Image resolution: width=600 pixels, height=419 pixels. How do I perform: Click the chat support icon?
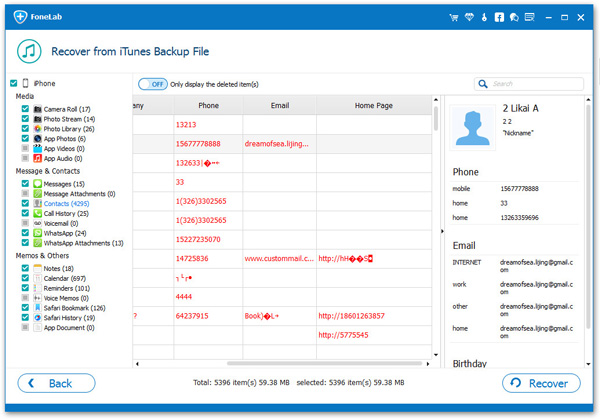[514, 17]
